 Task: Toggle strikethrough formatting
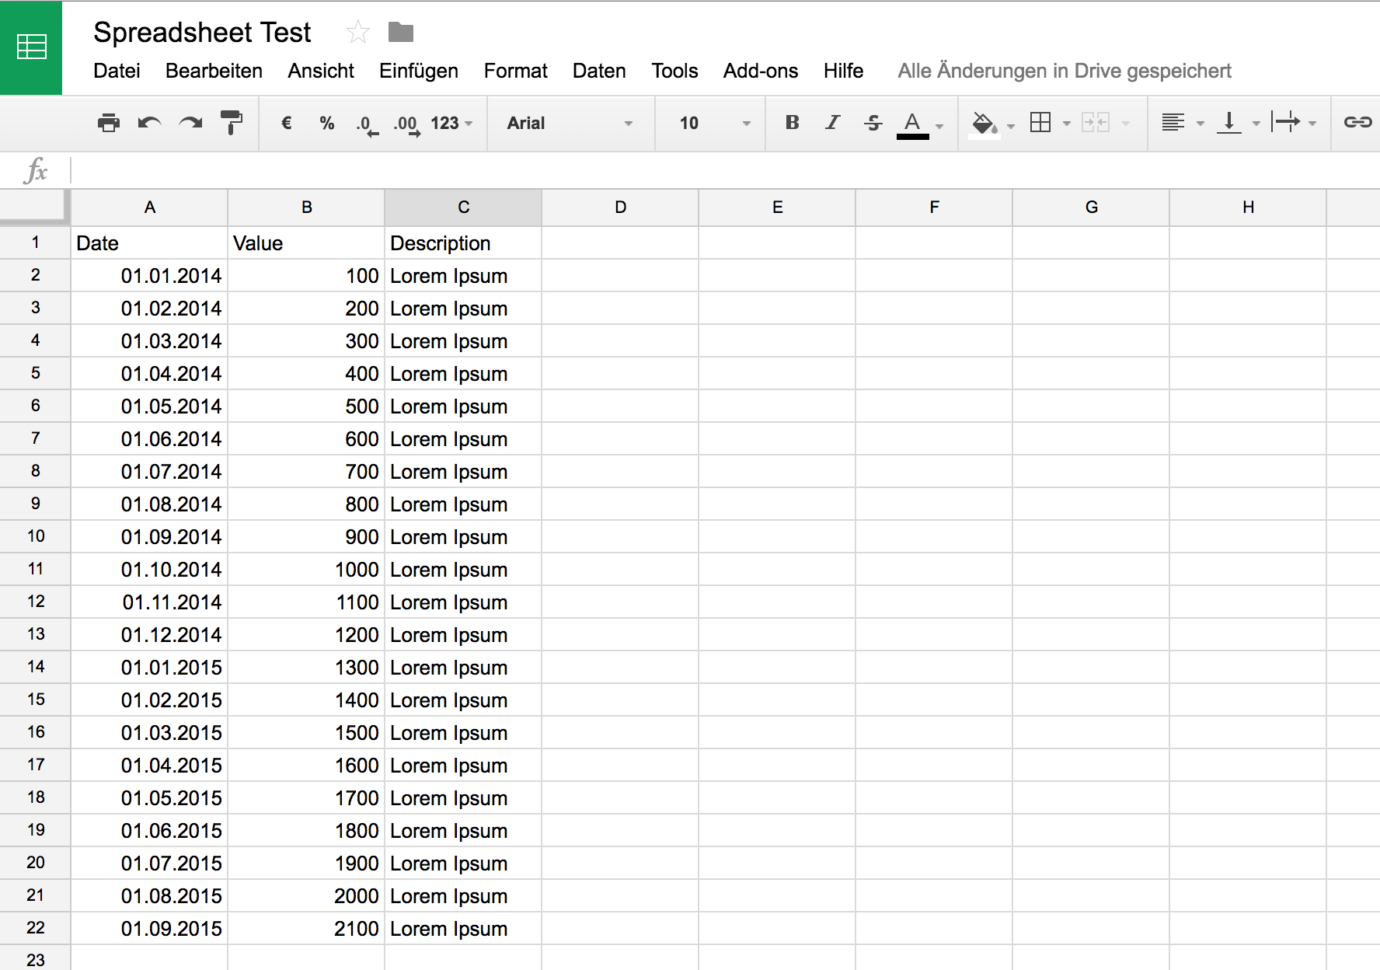tap(872, 123)
